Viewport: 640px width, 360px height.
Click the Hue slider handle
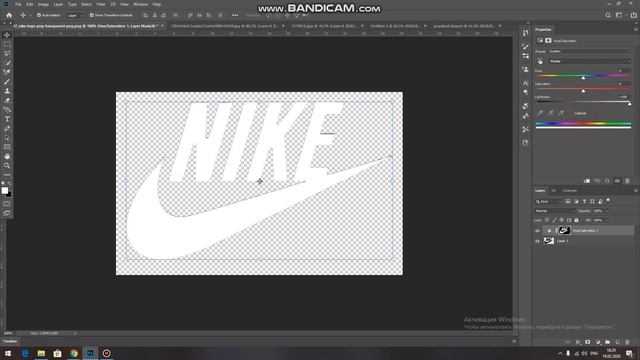point(583,78)
